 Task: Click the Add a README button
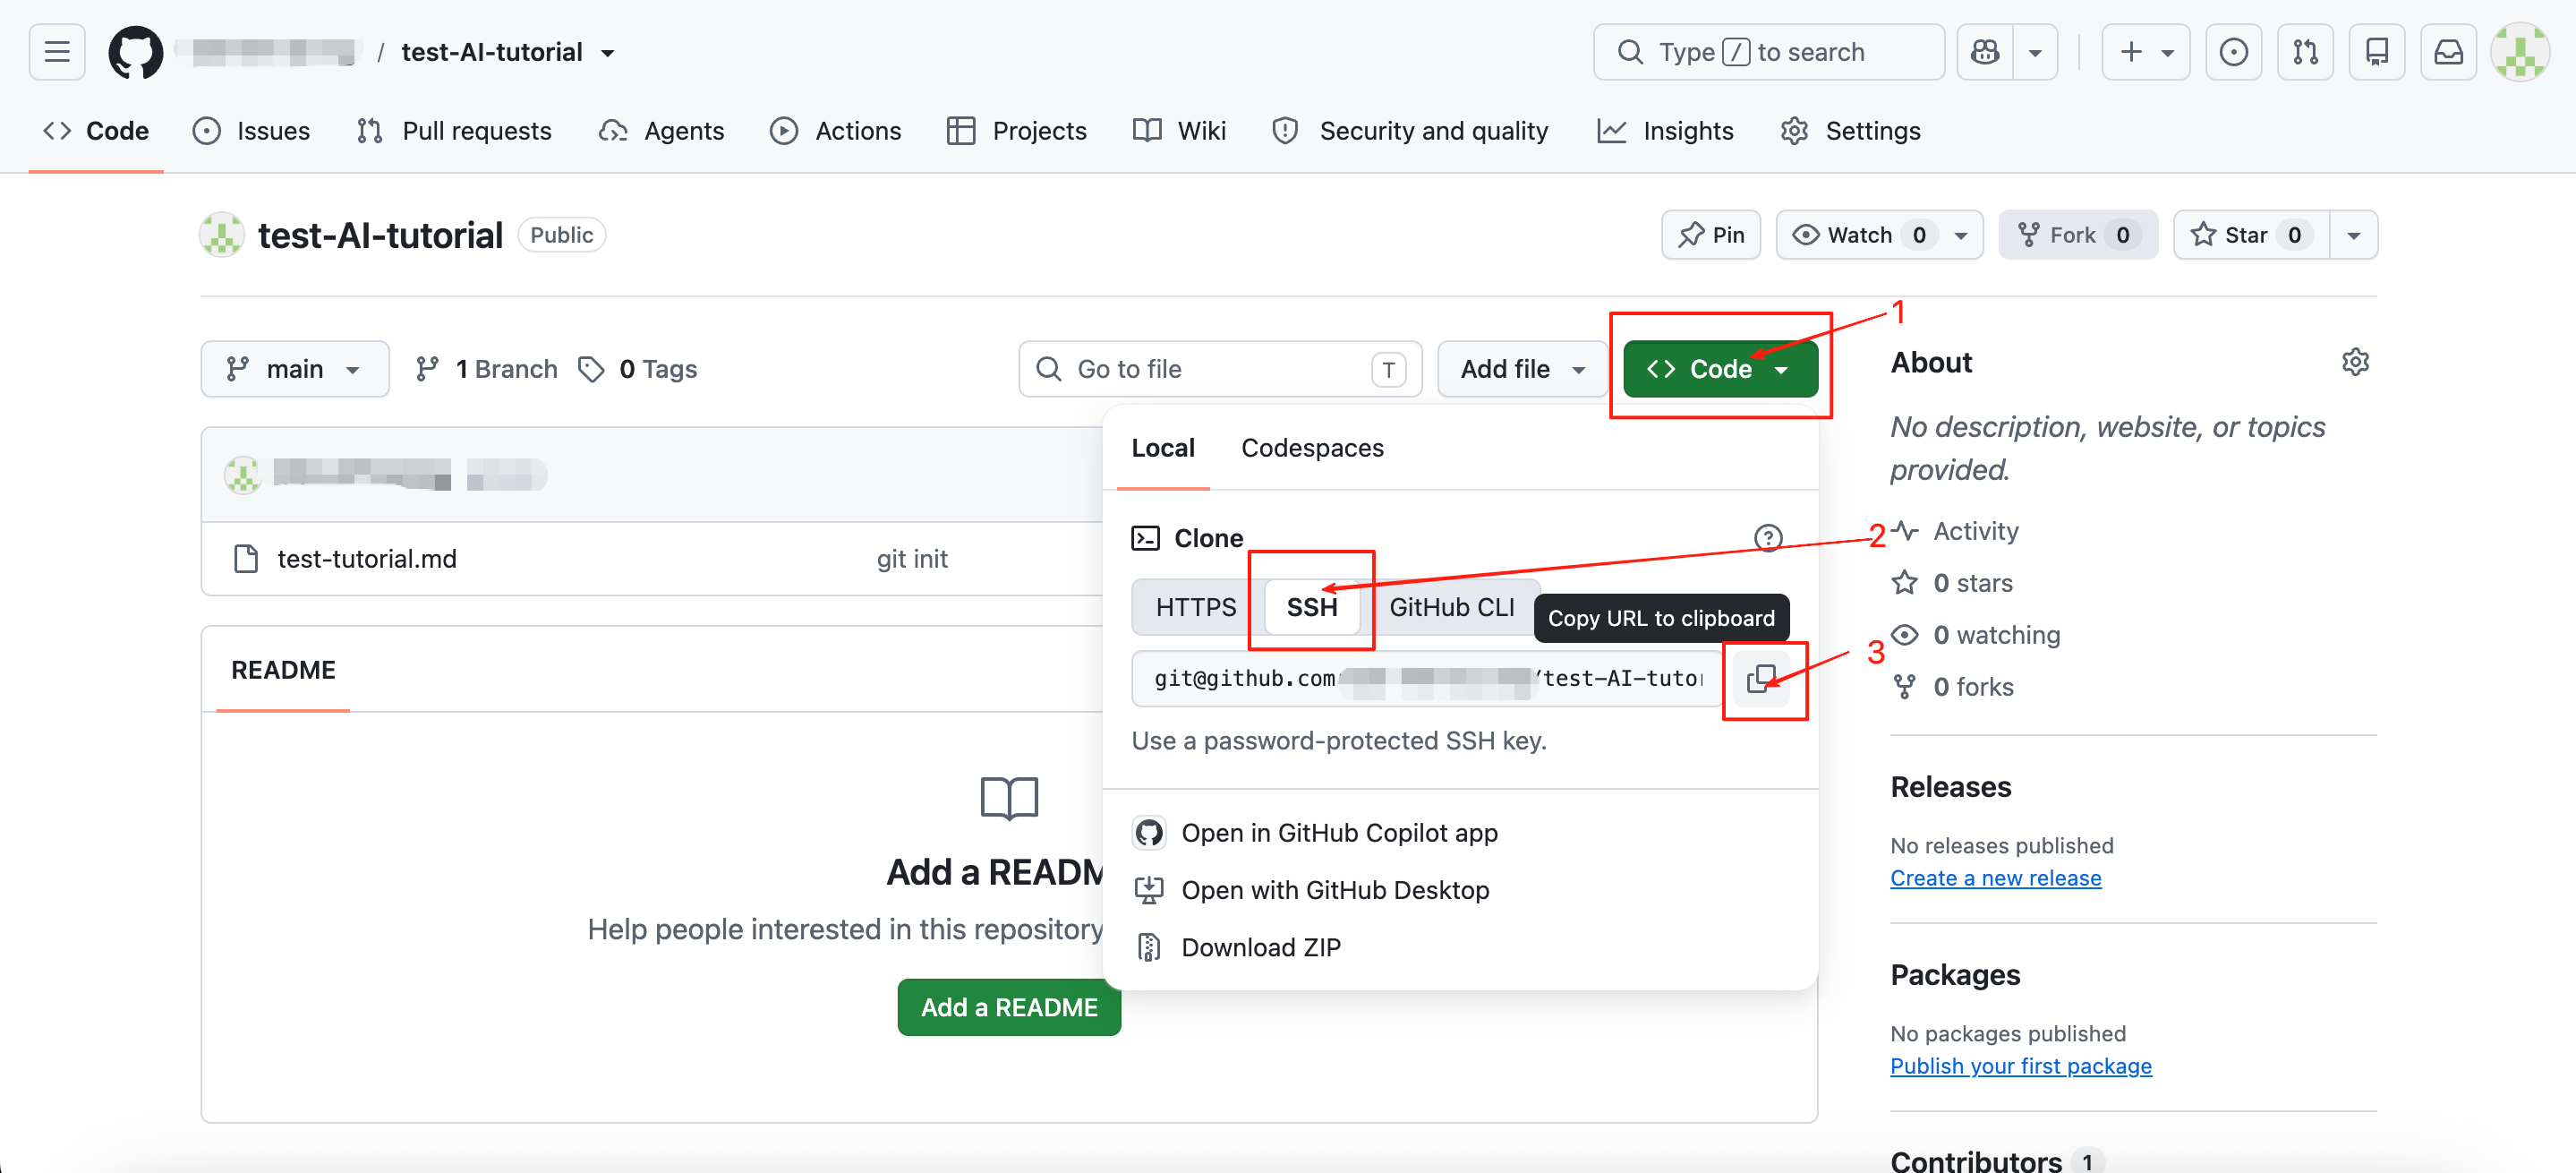[x=1009, y=1007]
